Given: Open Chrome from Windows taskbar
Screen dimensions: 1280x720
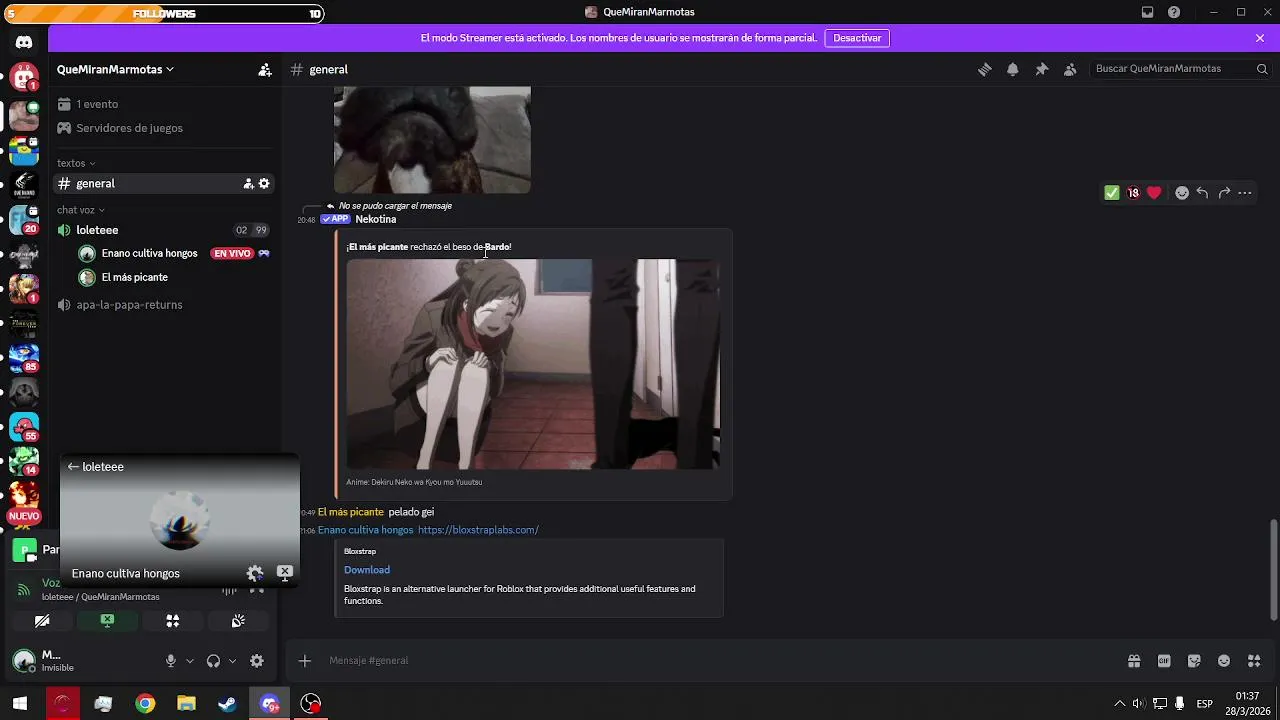Looking at the screenshot, I should (x=145, y=704).
